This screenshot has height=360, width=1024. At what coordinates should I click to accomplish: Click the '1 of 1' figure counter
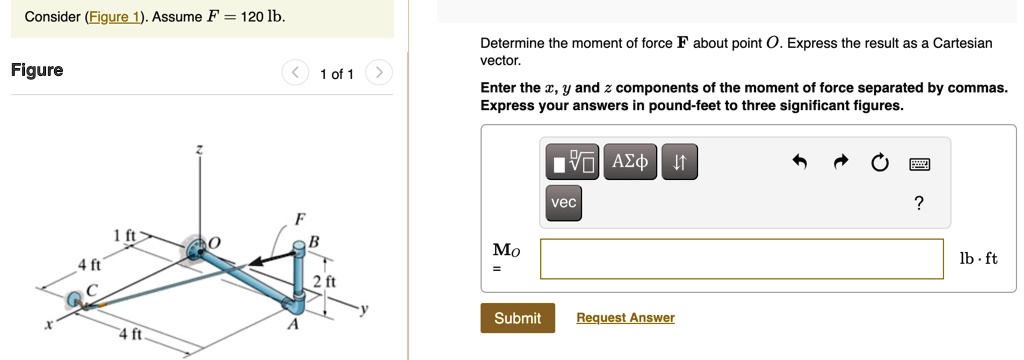[336, 74]
